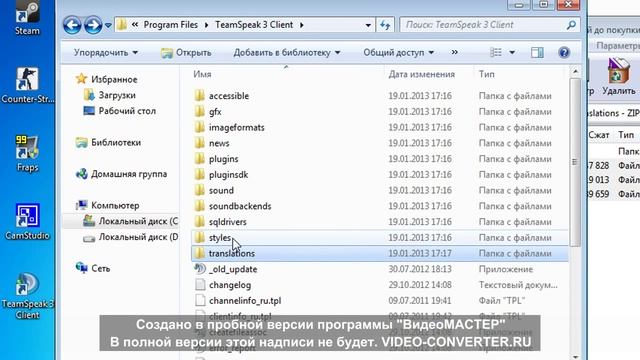640x360 pixels.
Task: Select the sound folder icon
Action: [200, 190]
